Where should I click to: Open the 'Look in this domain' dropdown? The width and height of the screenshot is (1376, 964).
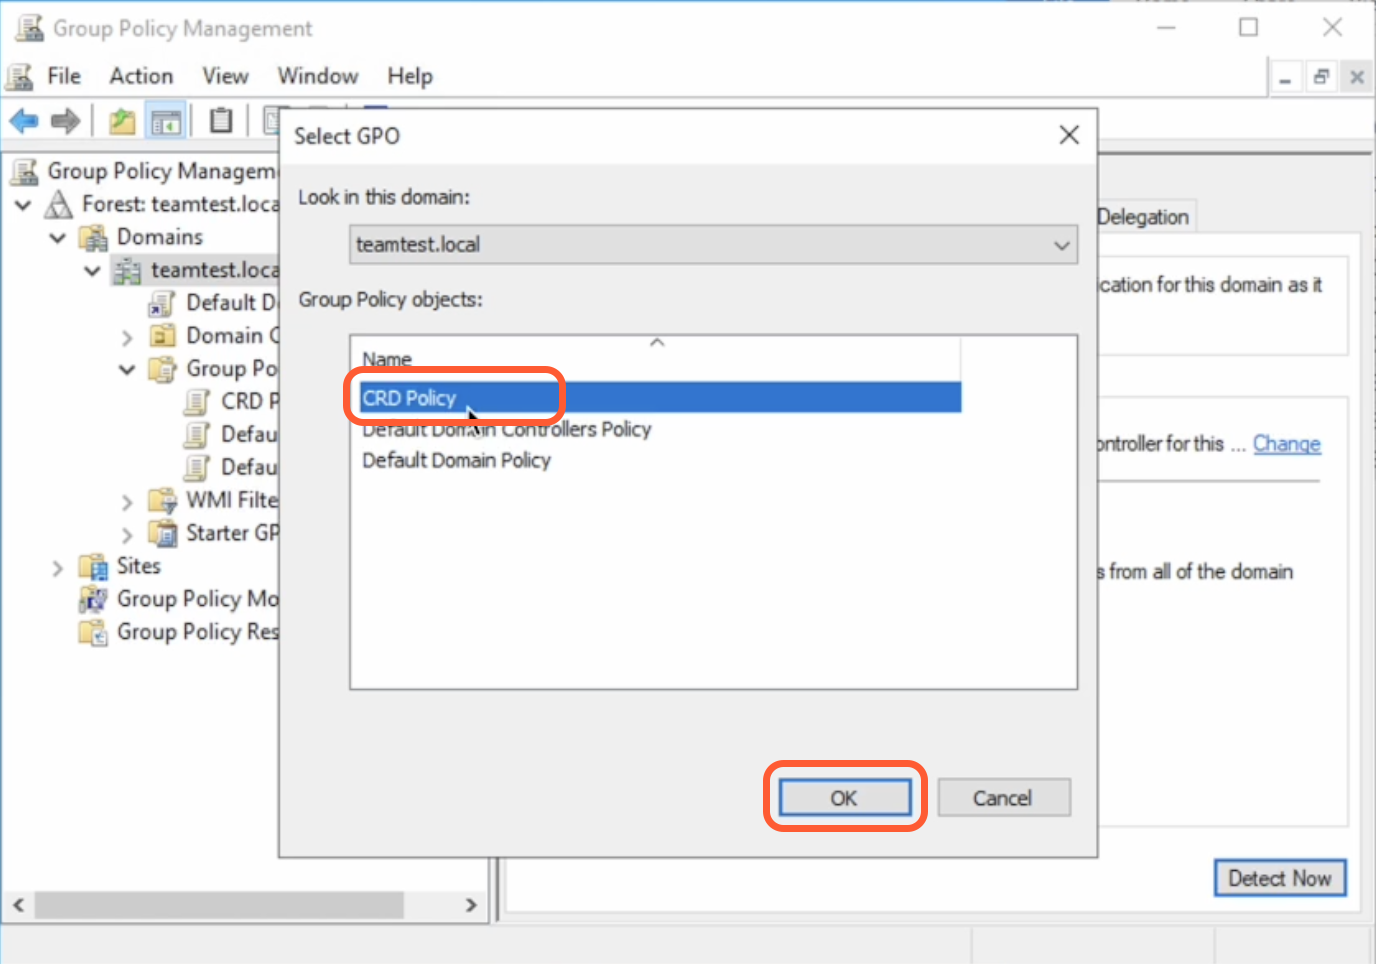click(1061, 245)
